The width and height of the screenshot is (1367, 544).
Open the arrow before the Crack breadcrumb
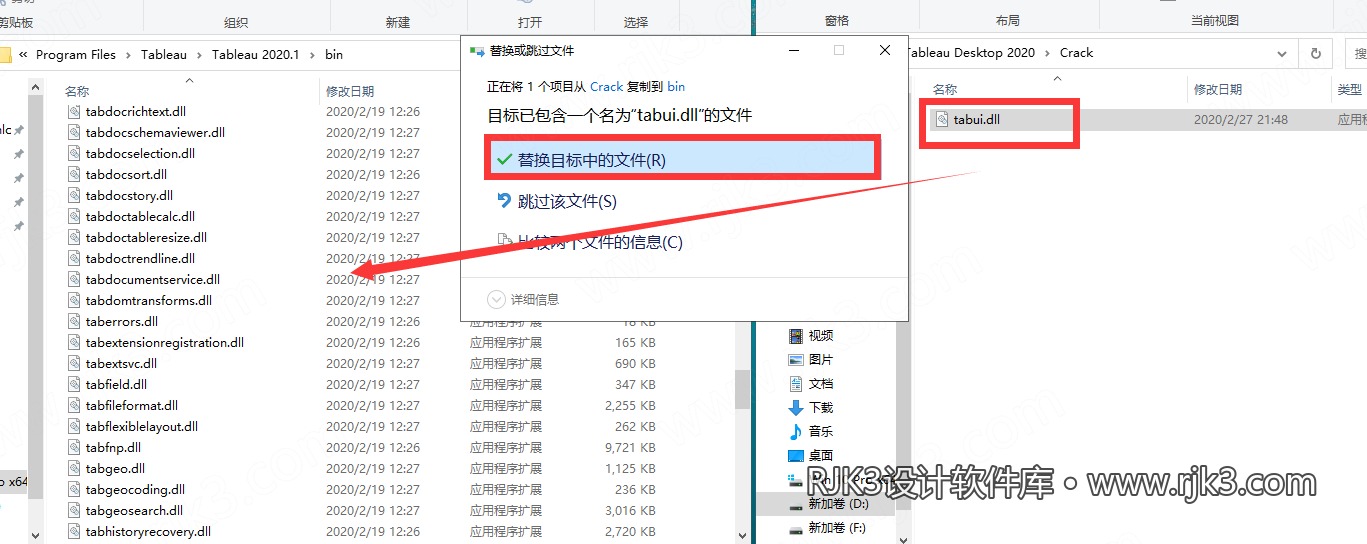coord(1048,53)
